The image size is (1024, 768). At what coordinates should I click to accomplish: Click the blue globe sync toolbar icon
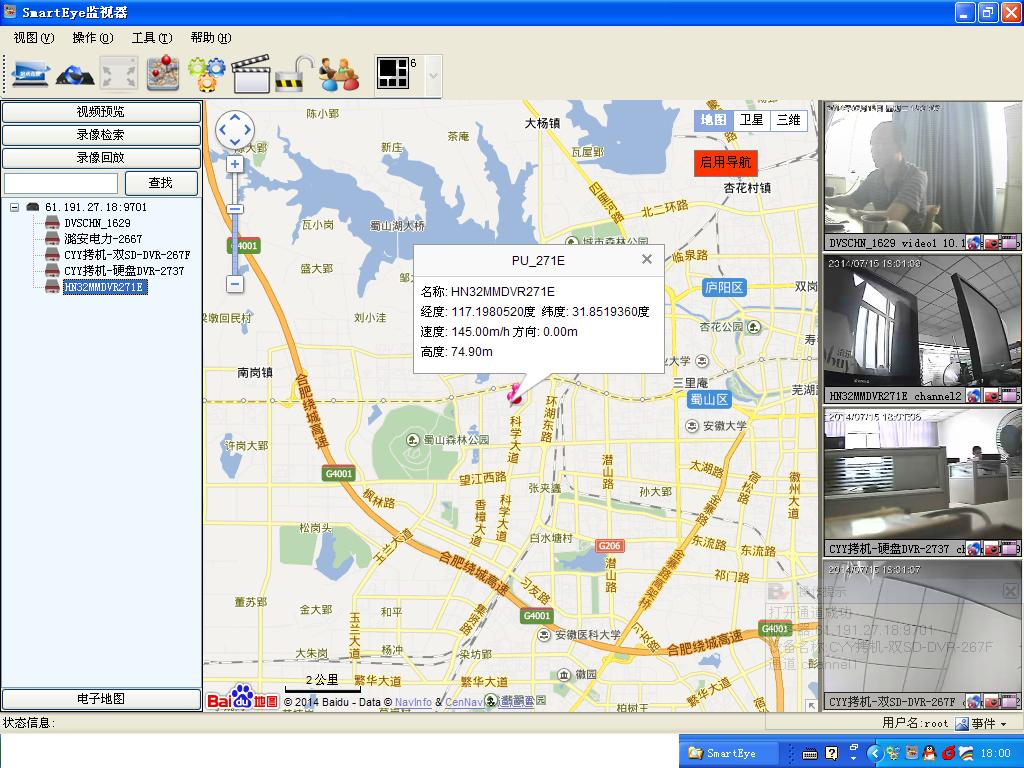pyautogui.click(x=75, y=74)
